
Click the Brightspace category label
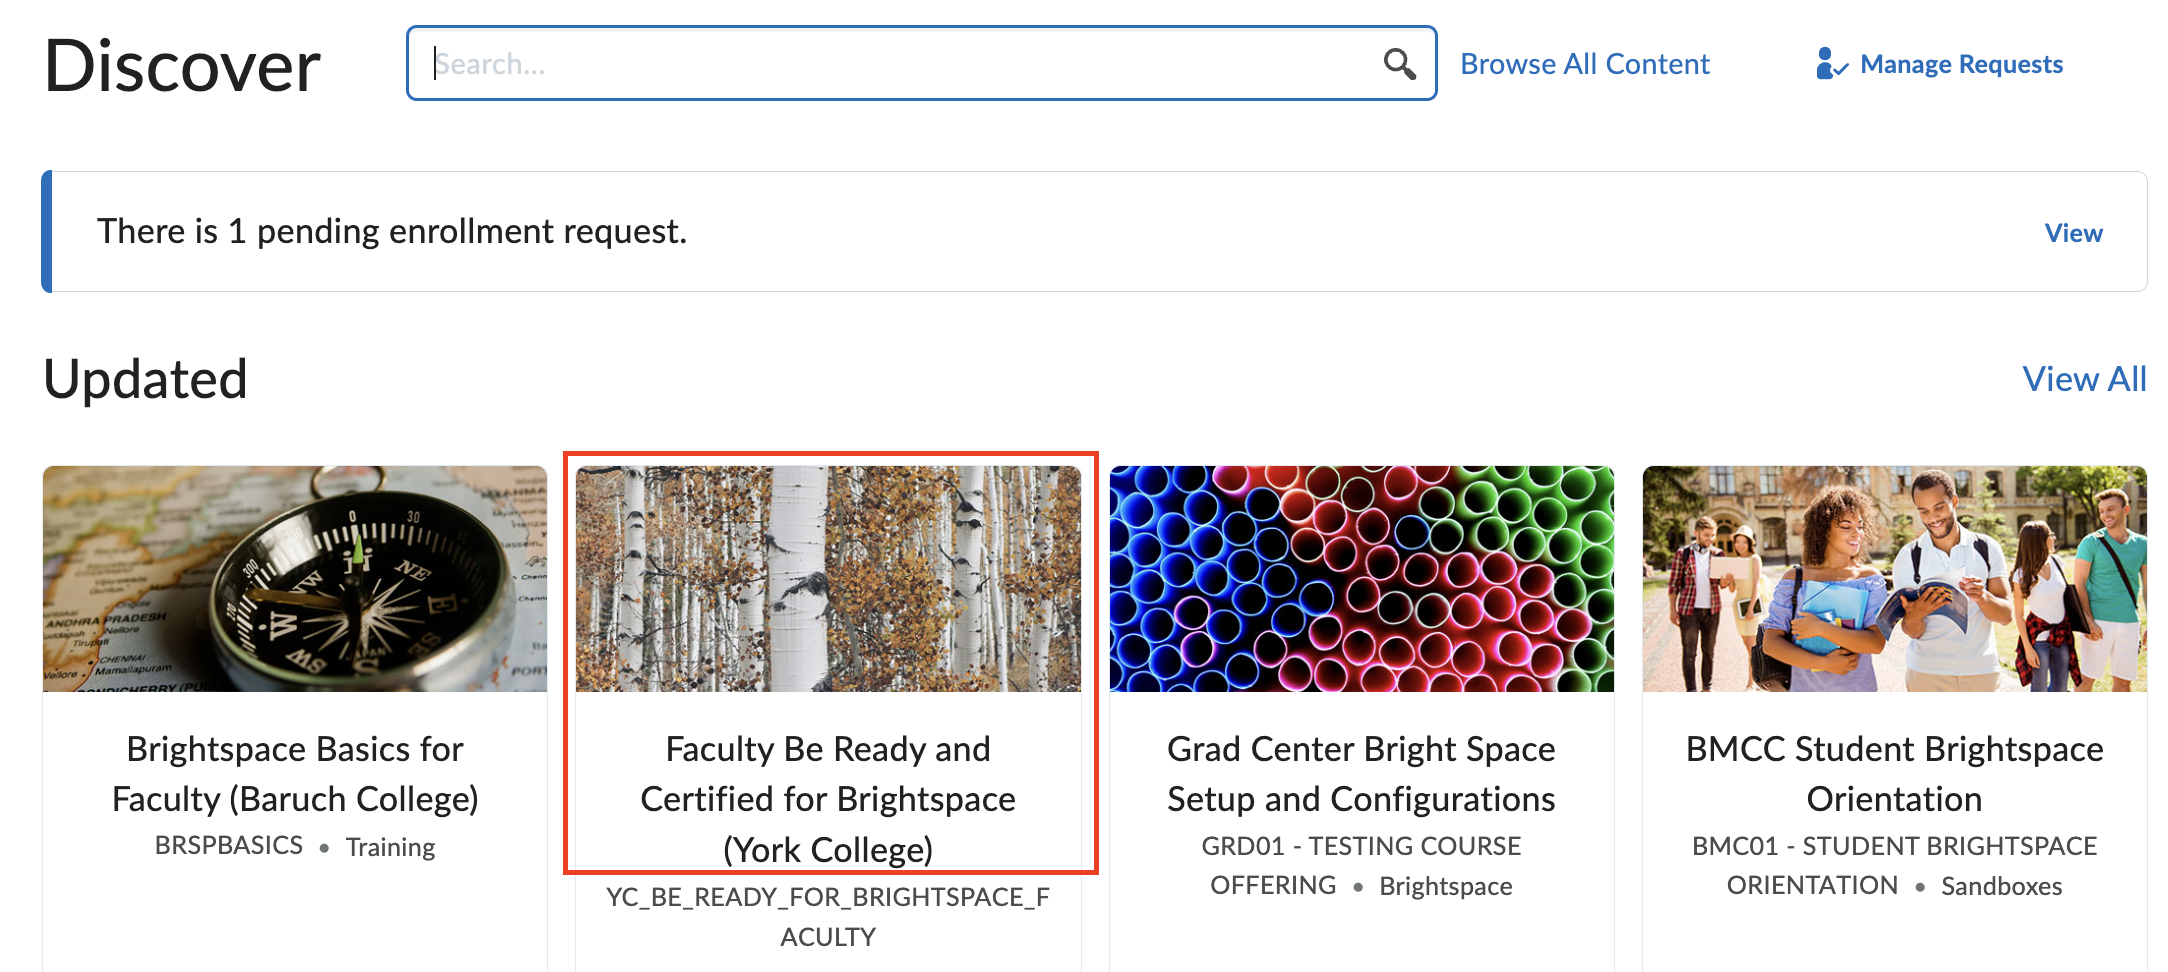(1446, 886)
